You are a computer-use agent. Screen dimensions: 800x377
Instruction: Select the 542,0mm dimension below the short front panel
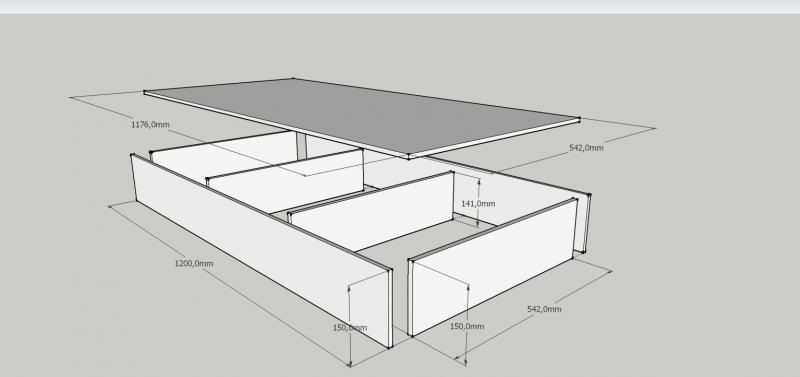pyautogui.click(x=544, y=309)
